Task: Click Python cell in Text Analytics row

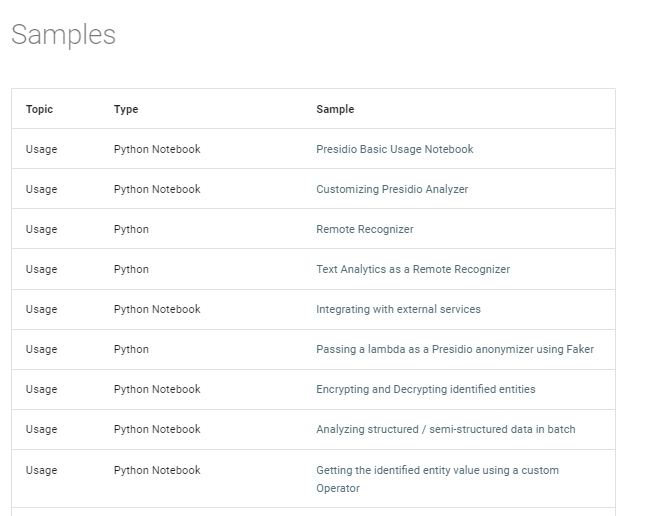Action: 131,269
